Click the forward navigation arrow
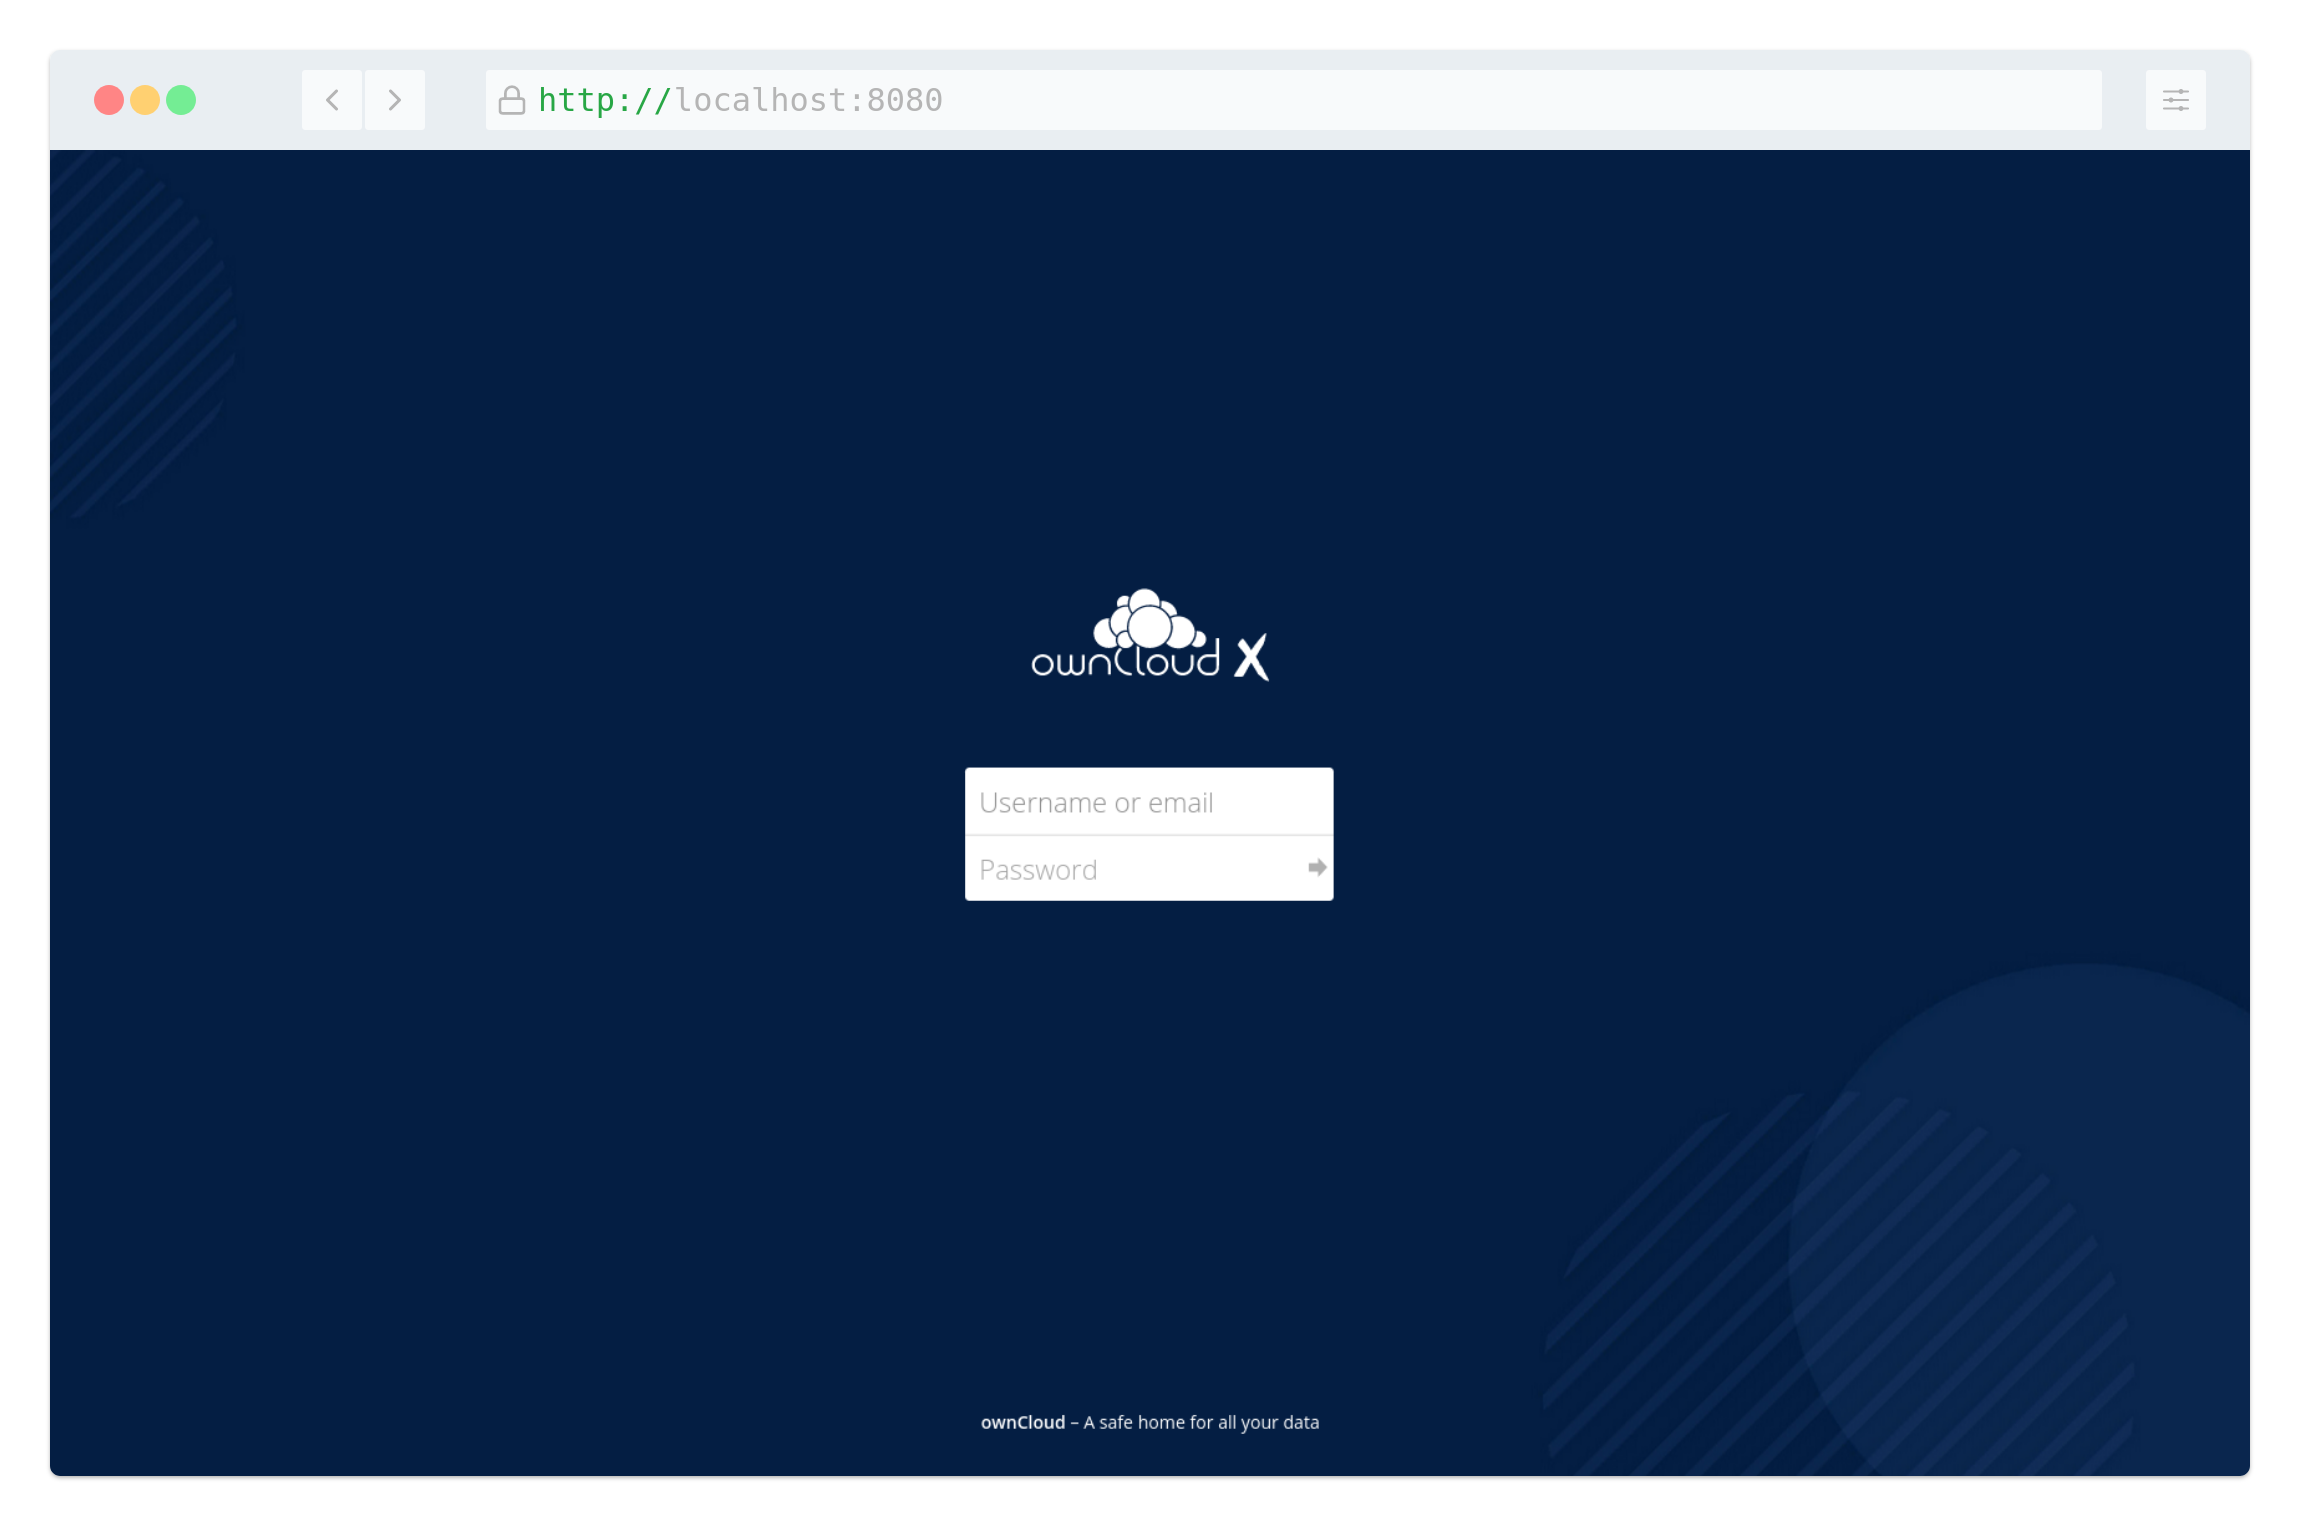The image size is (2300, 1526). tap(394, 99)
